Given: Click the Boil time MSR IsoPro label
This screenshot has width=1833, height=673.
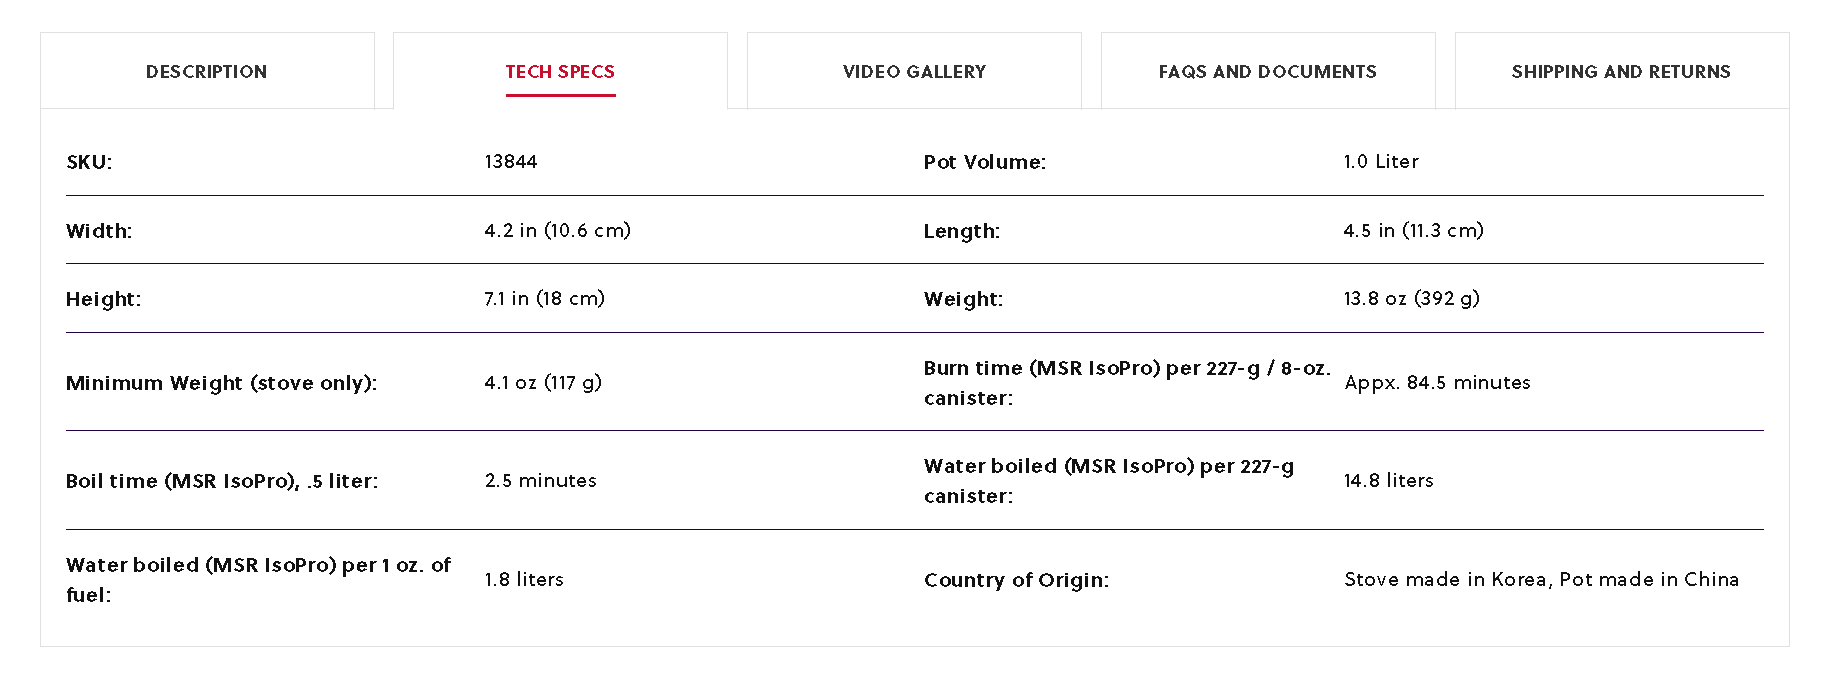Looking at the screenshot, I should (x=221, y=481).
